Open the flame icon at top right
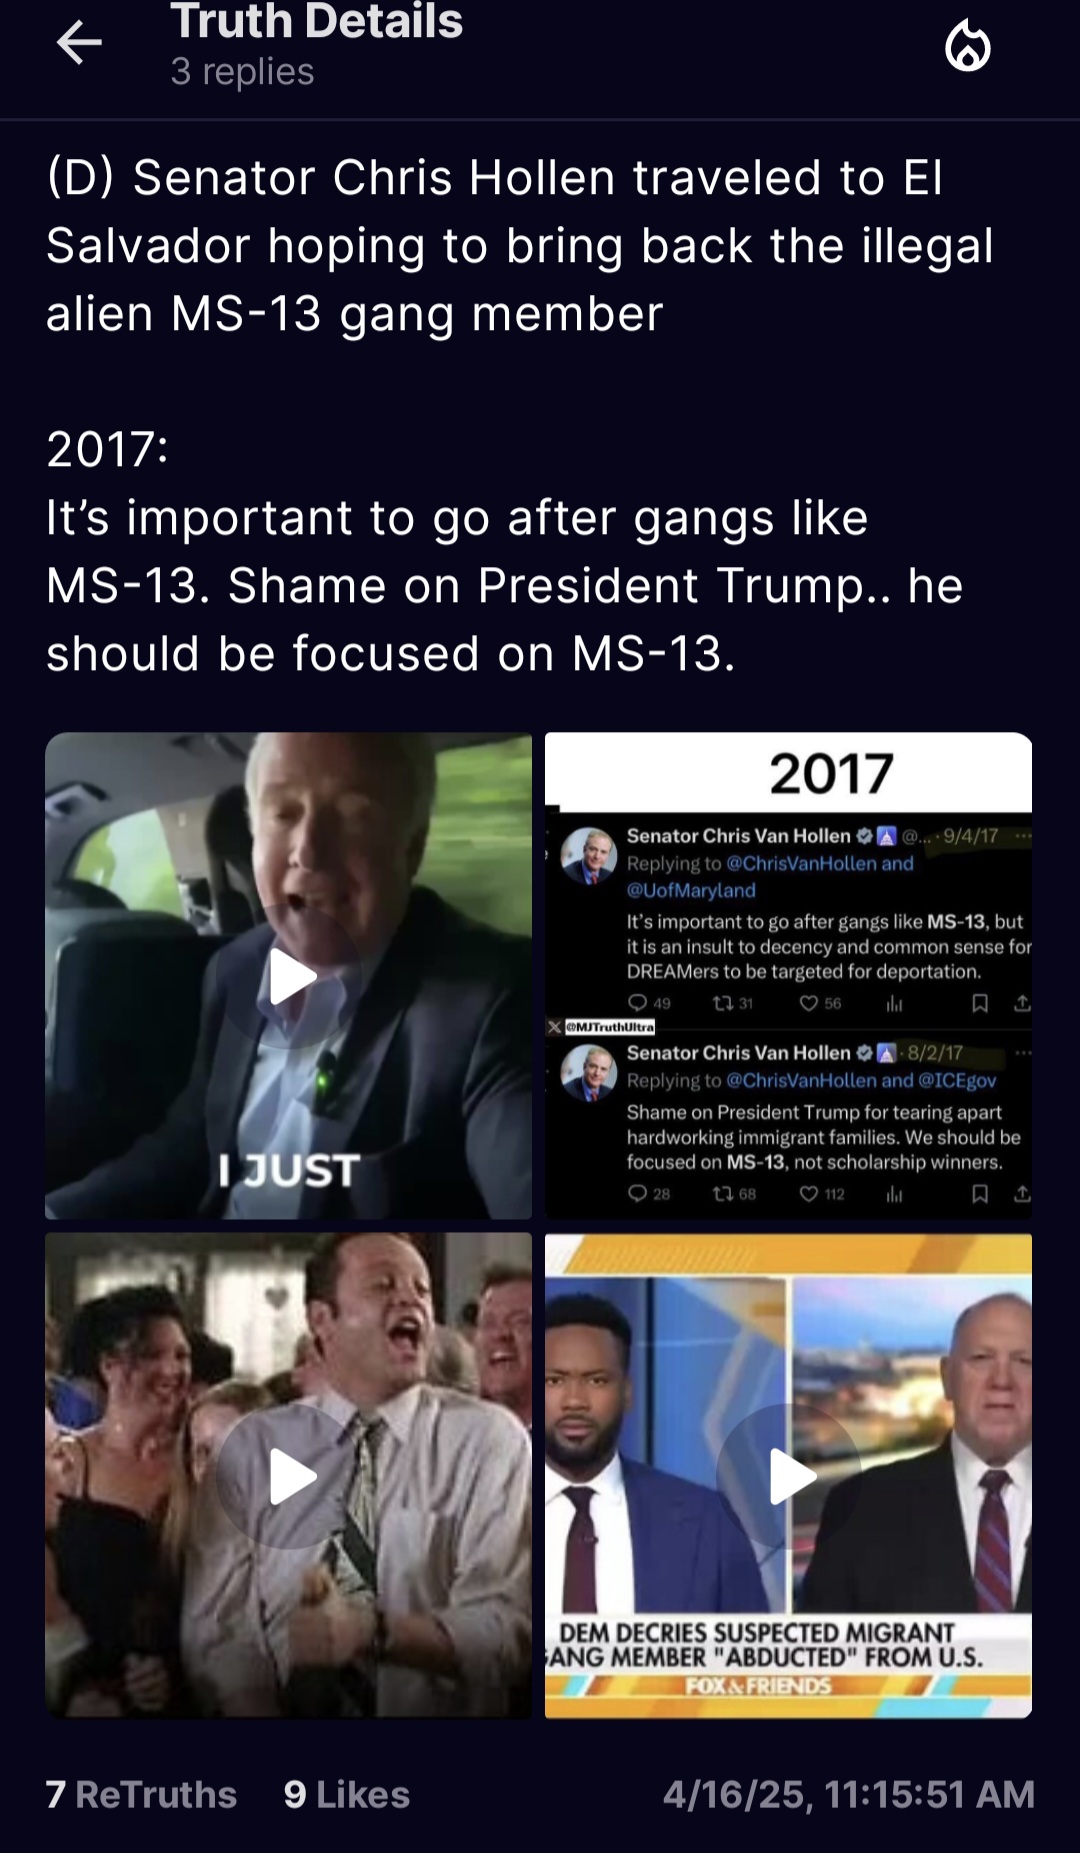Image resolution: width=1080 pixels, height=1853 pixels. (967, 47)
